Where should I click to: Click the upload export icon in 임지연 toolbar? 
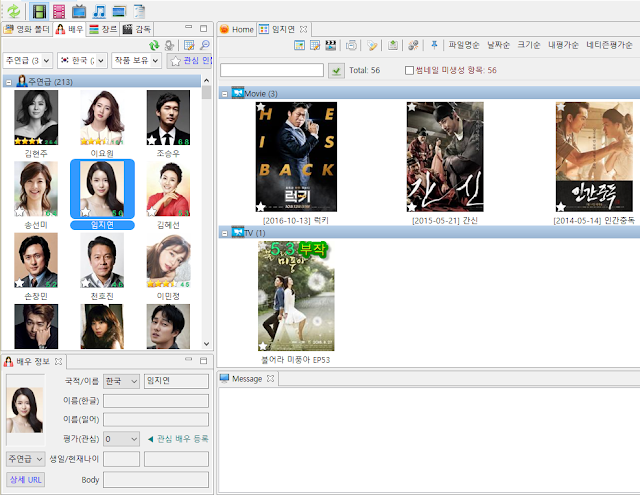[393, 45]
